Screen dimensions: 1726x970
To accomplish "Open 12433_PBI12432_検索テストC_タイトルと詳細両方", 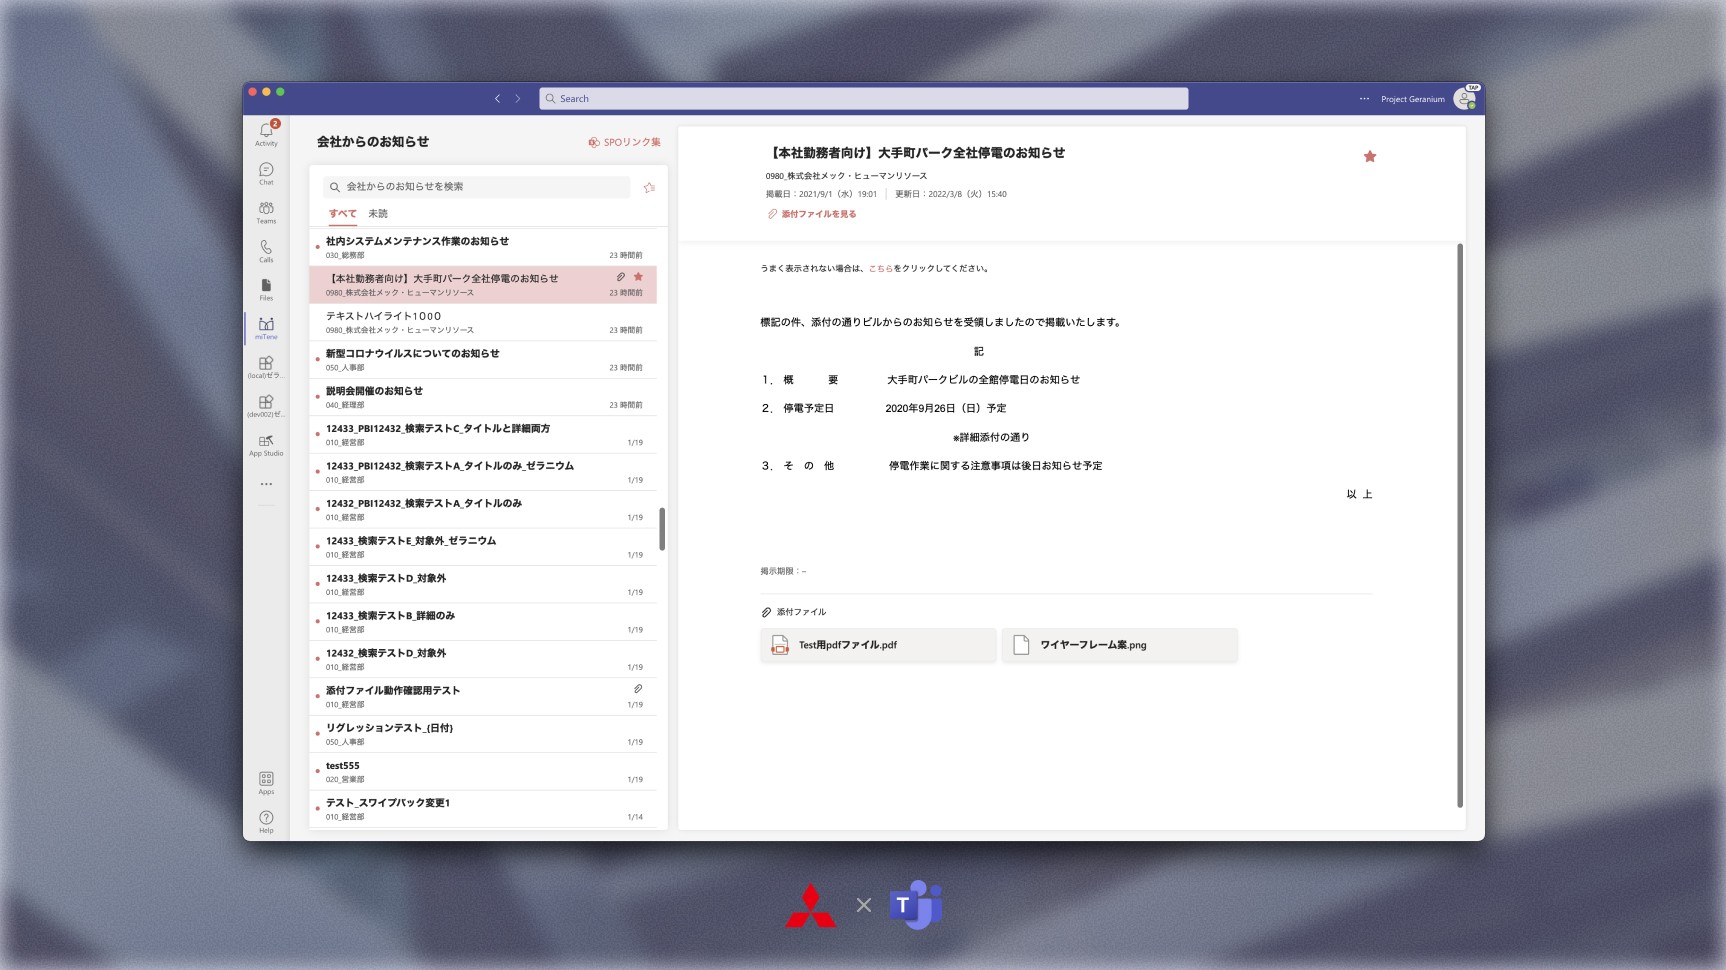I will (x=483, y=435).
